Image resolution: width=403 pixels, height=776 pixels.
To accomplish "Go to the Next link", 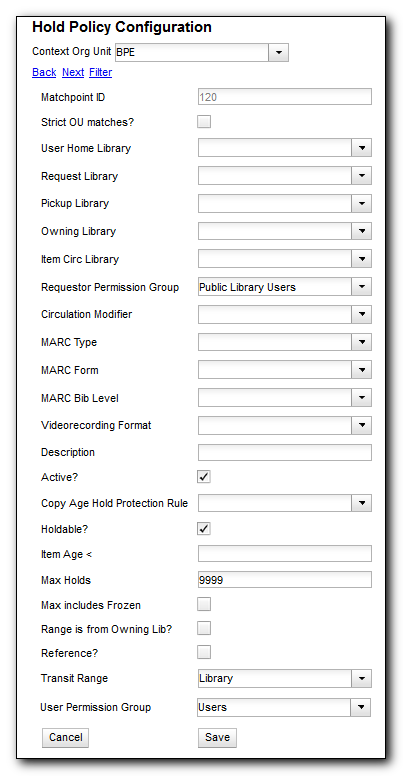I will pos(73,73).
